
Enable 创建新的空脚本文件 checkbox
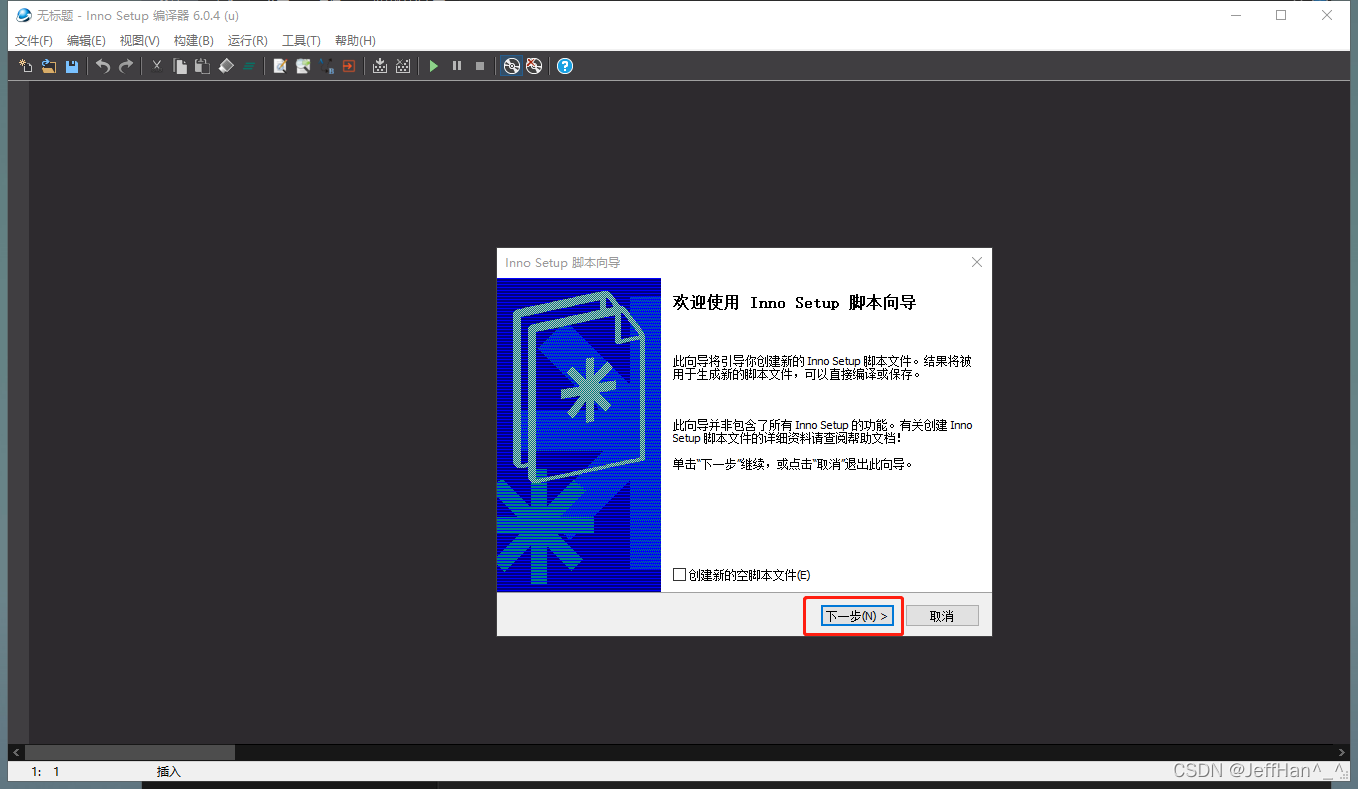tap(679, 574)
